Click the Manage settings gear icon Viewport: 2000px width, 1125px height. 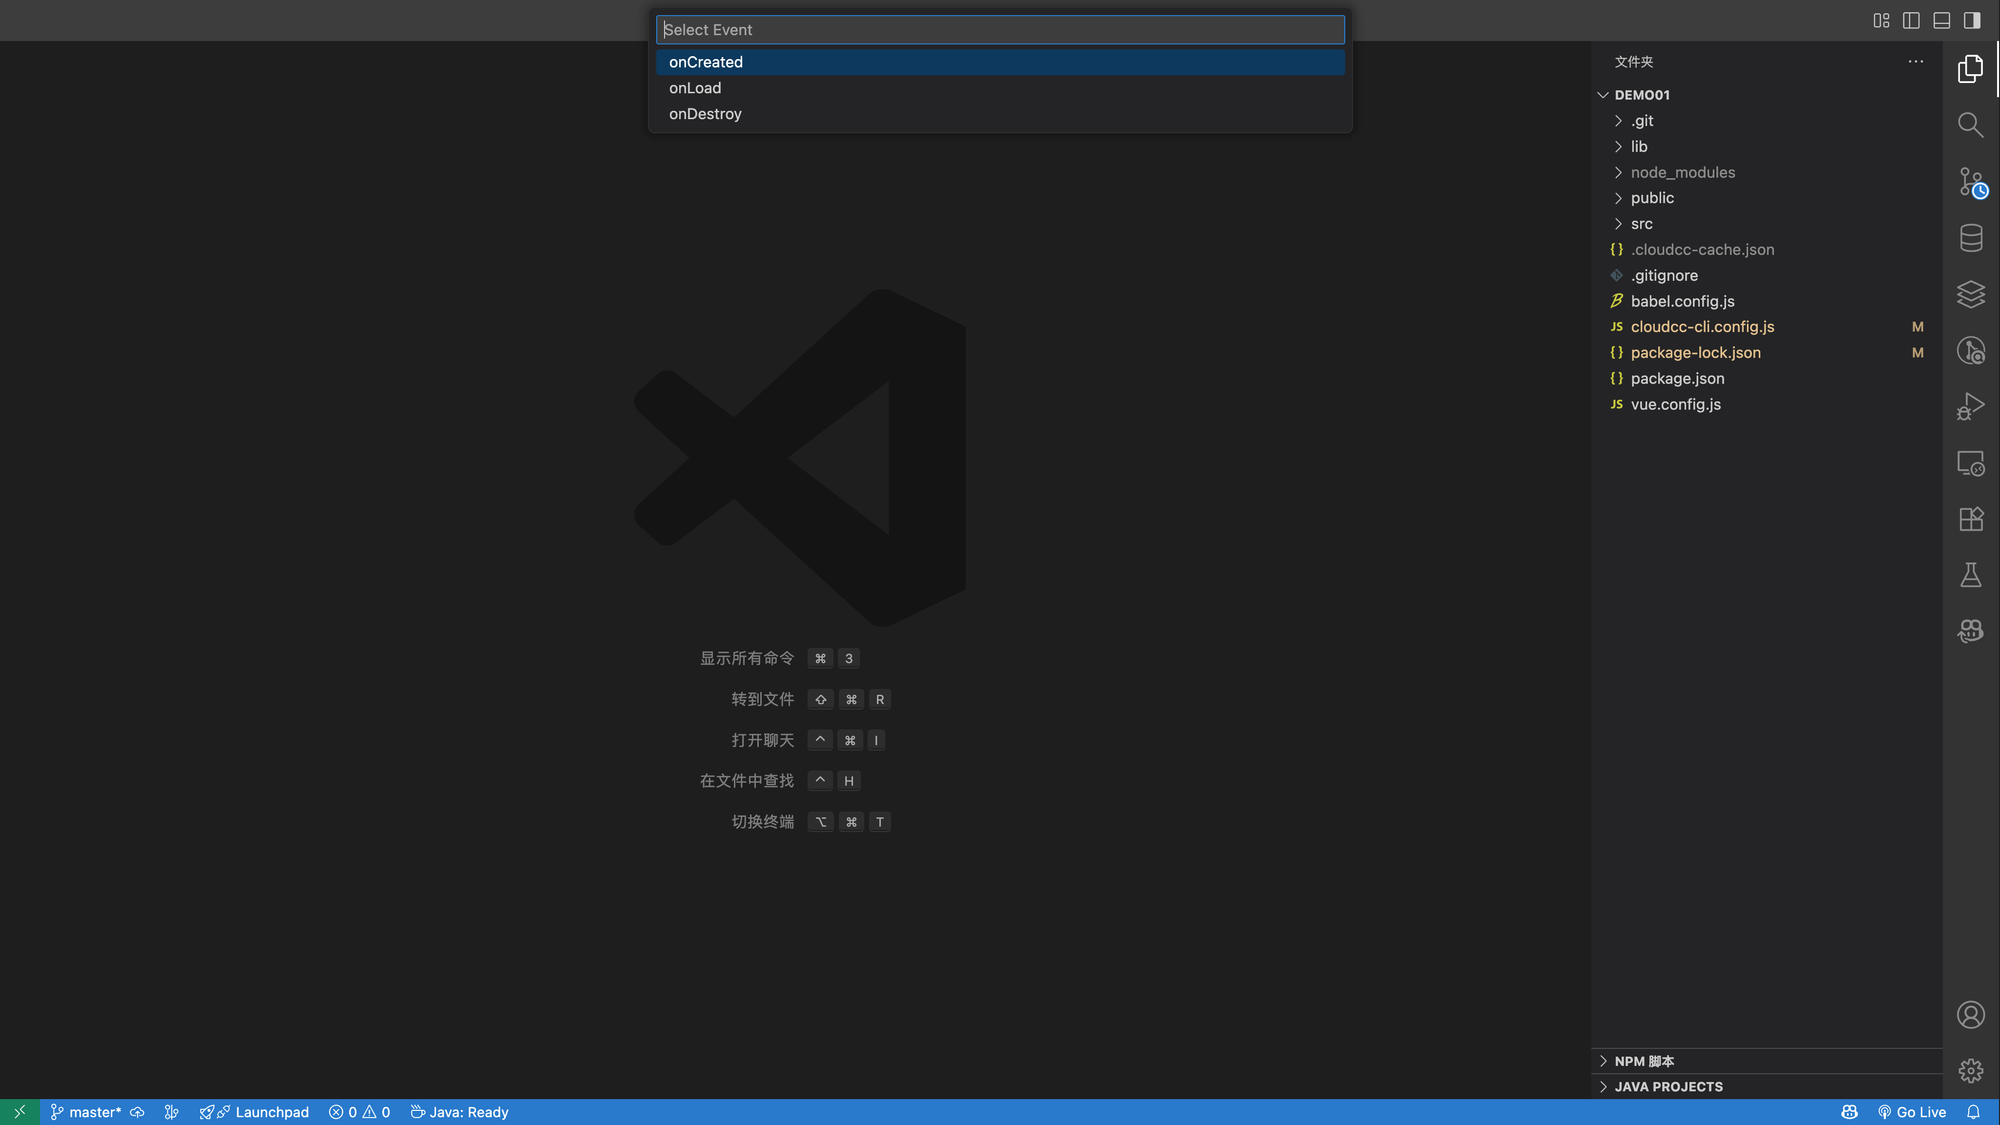[1970, 1071]
